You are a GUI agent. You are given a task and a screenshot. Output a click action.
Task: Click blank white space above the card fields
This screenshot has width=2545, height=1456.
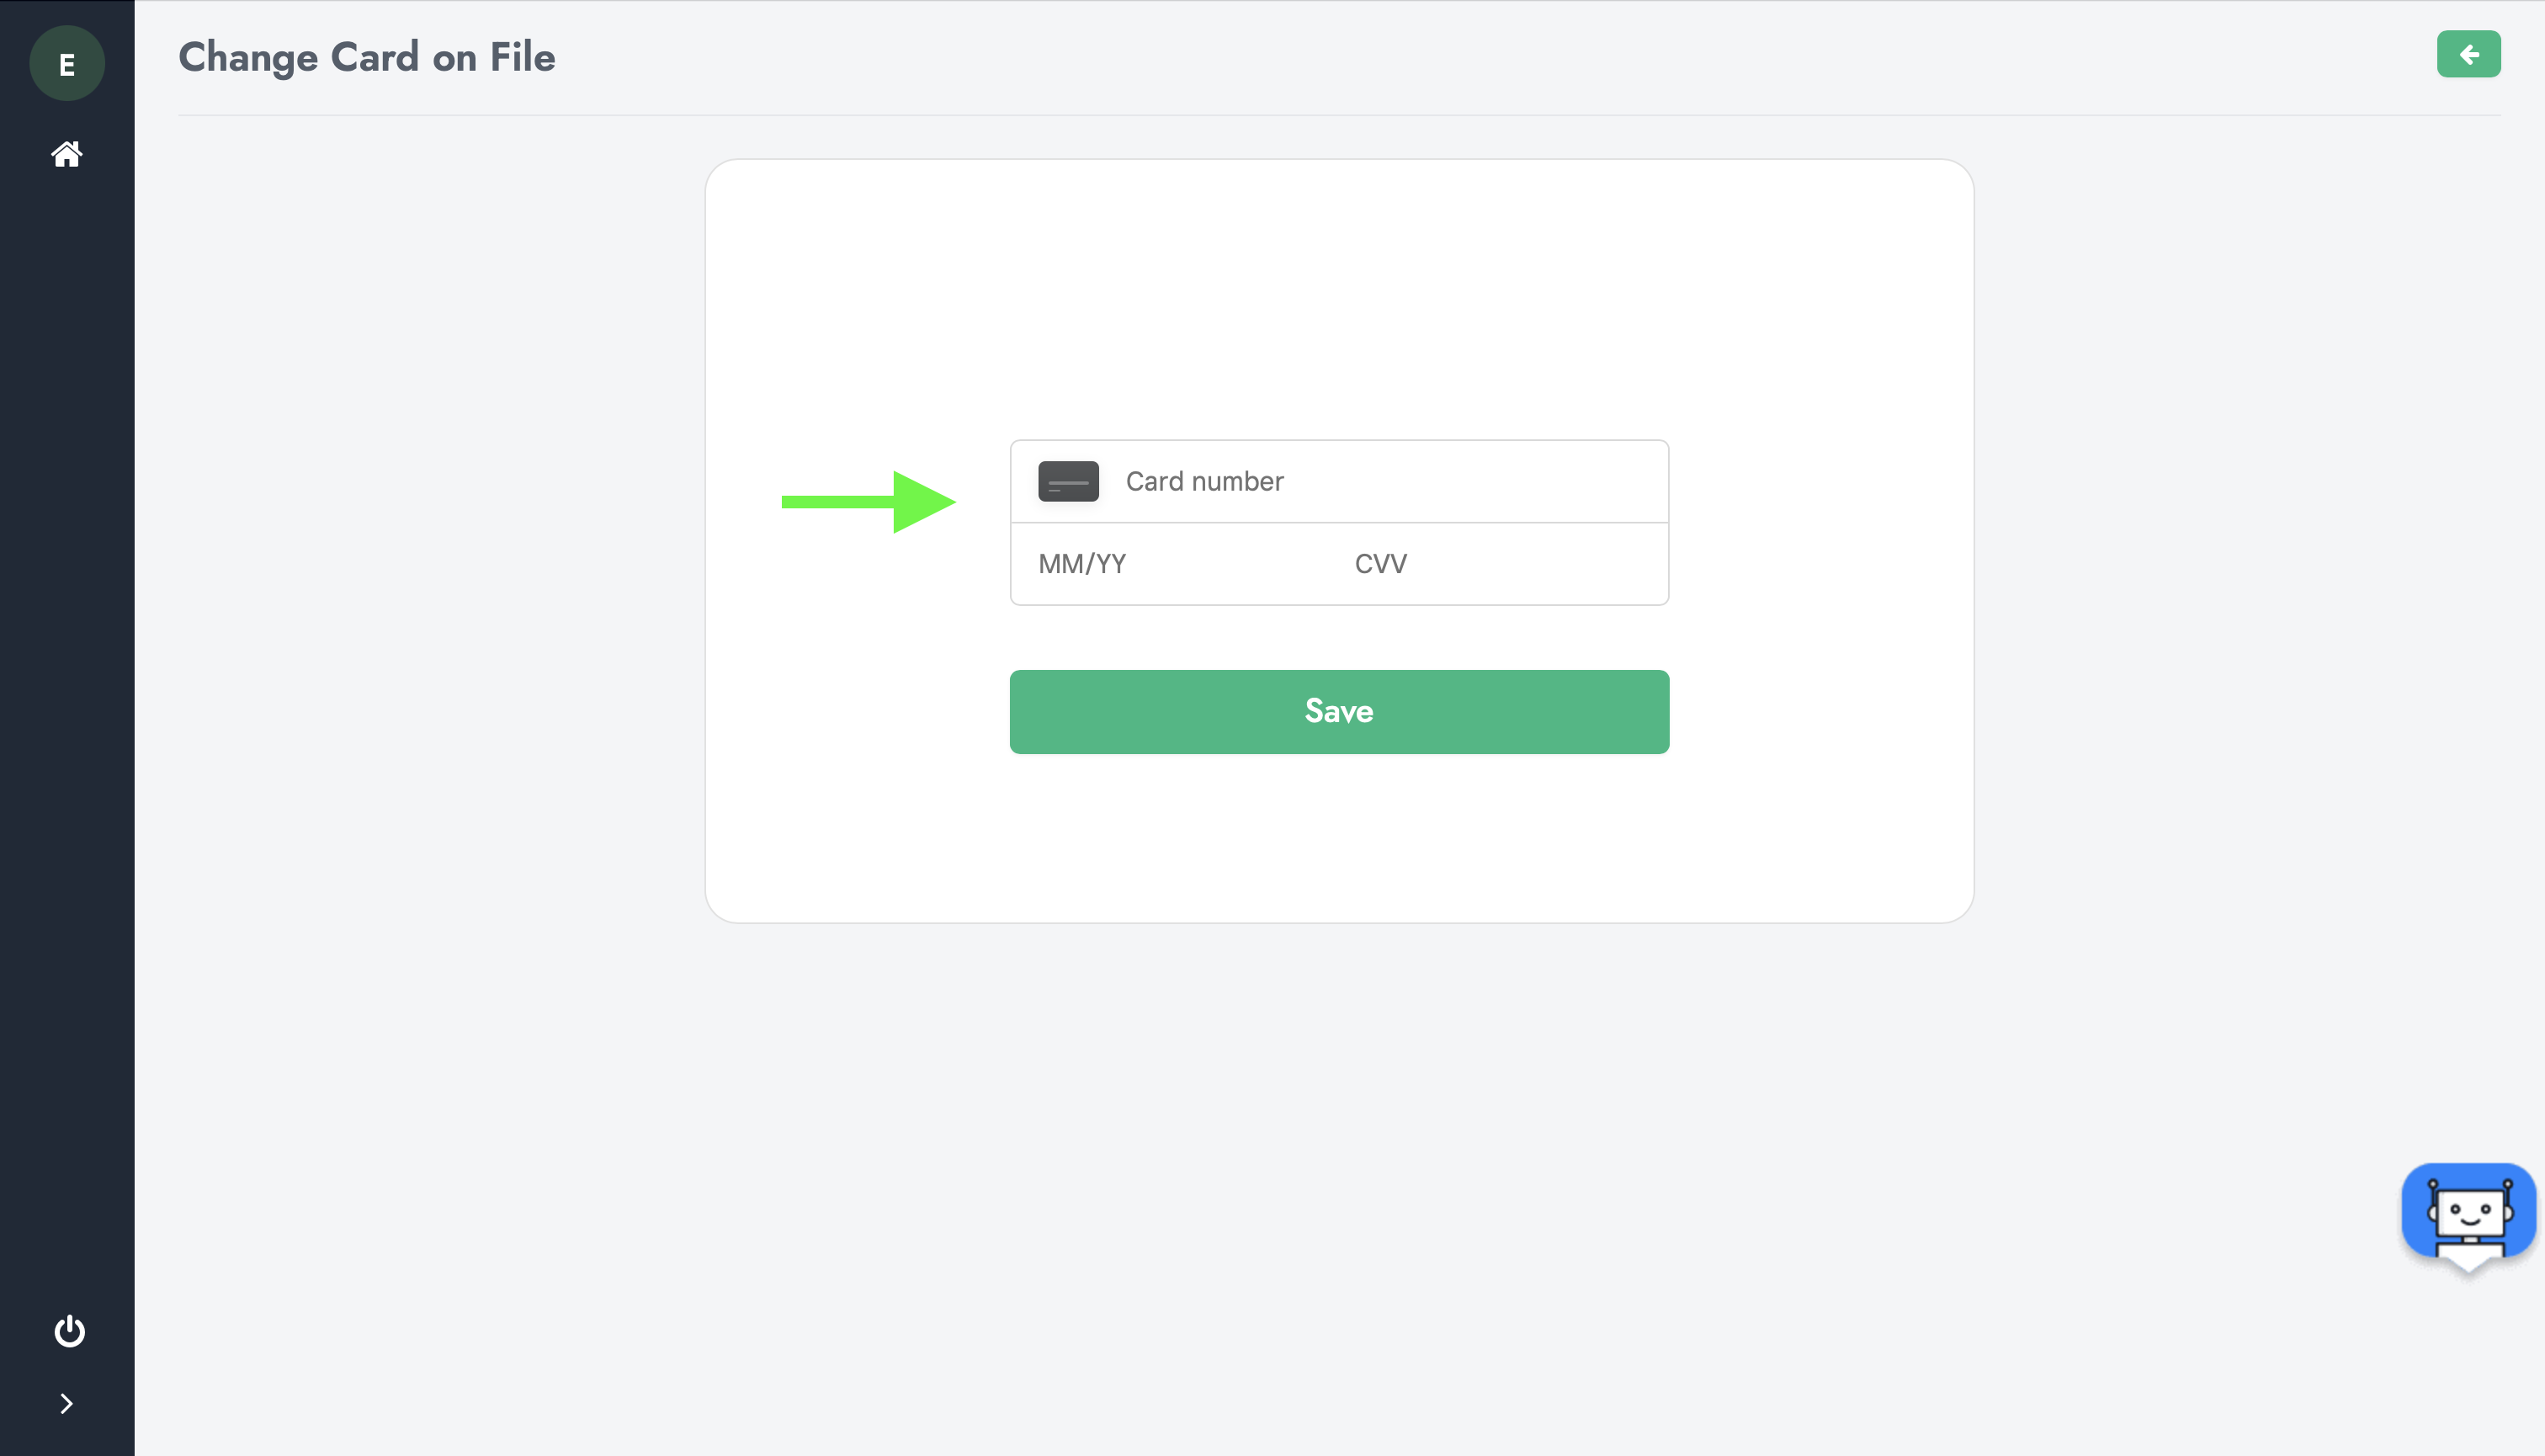[1338, 300]
